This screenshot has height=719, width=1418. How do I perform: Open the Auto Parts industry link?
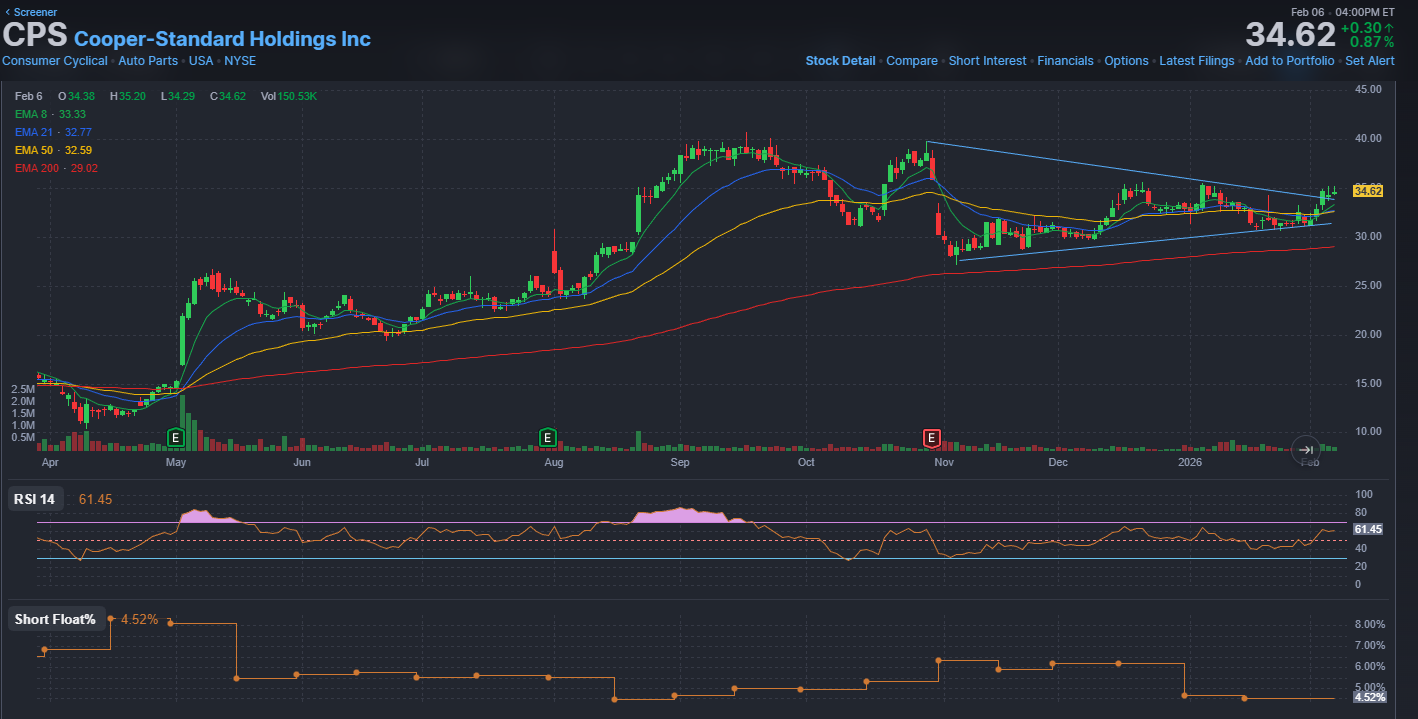pyautogui.click(x=148, y=61)
